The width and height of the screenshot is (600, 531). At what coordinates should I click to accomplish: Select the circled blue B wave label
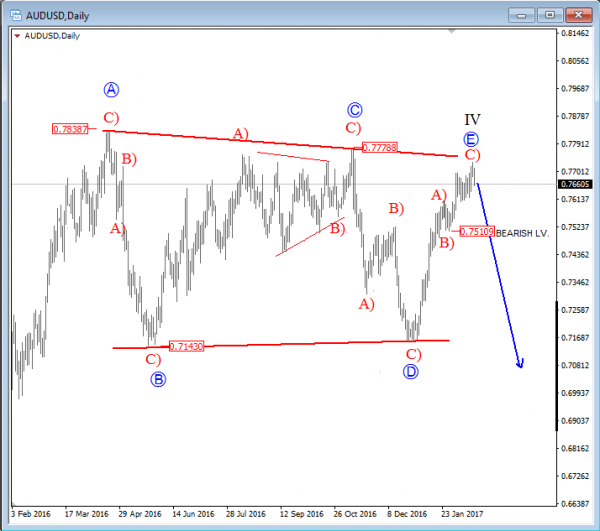(158, 379)
